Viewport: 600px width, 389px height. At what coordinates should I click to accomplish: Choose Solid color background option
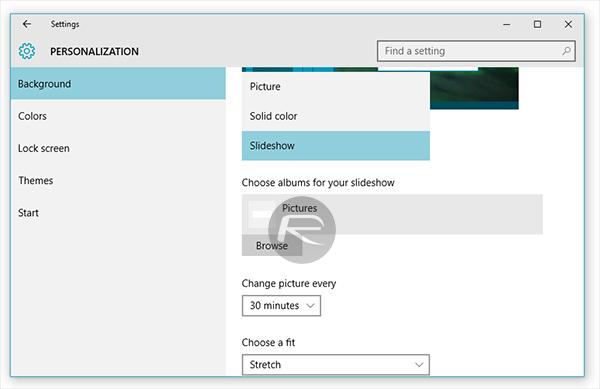[x=336, y=116]
